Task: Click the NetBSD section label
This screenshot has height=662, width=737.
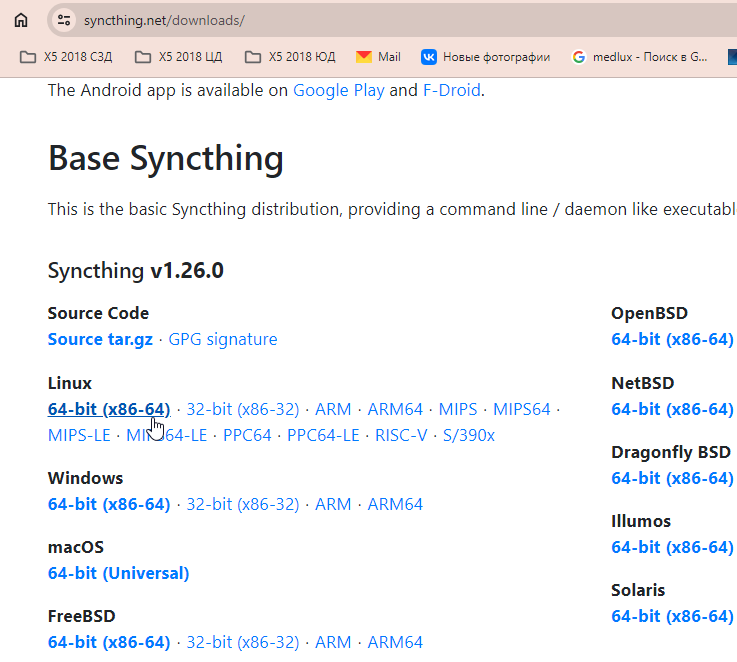Action: point(643,384)
